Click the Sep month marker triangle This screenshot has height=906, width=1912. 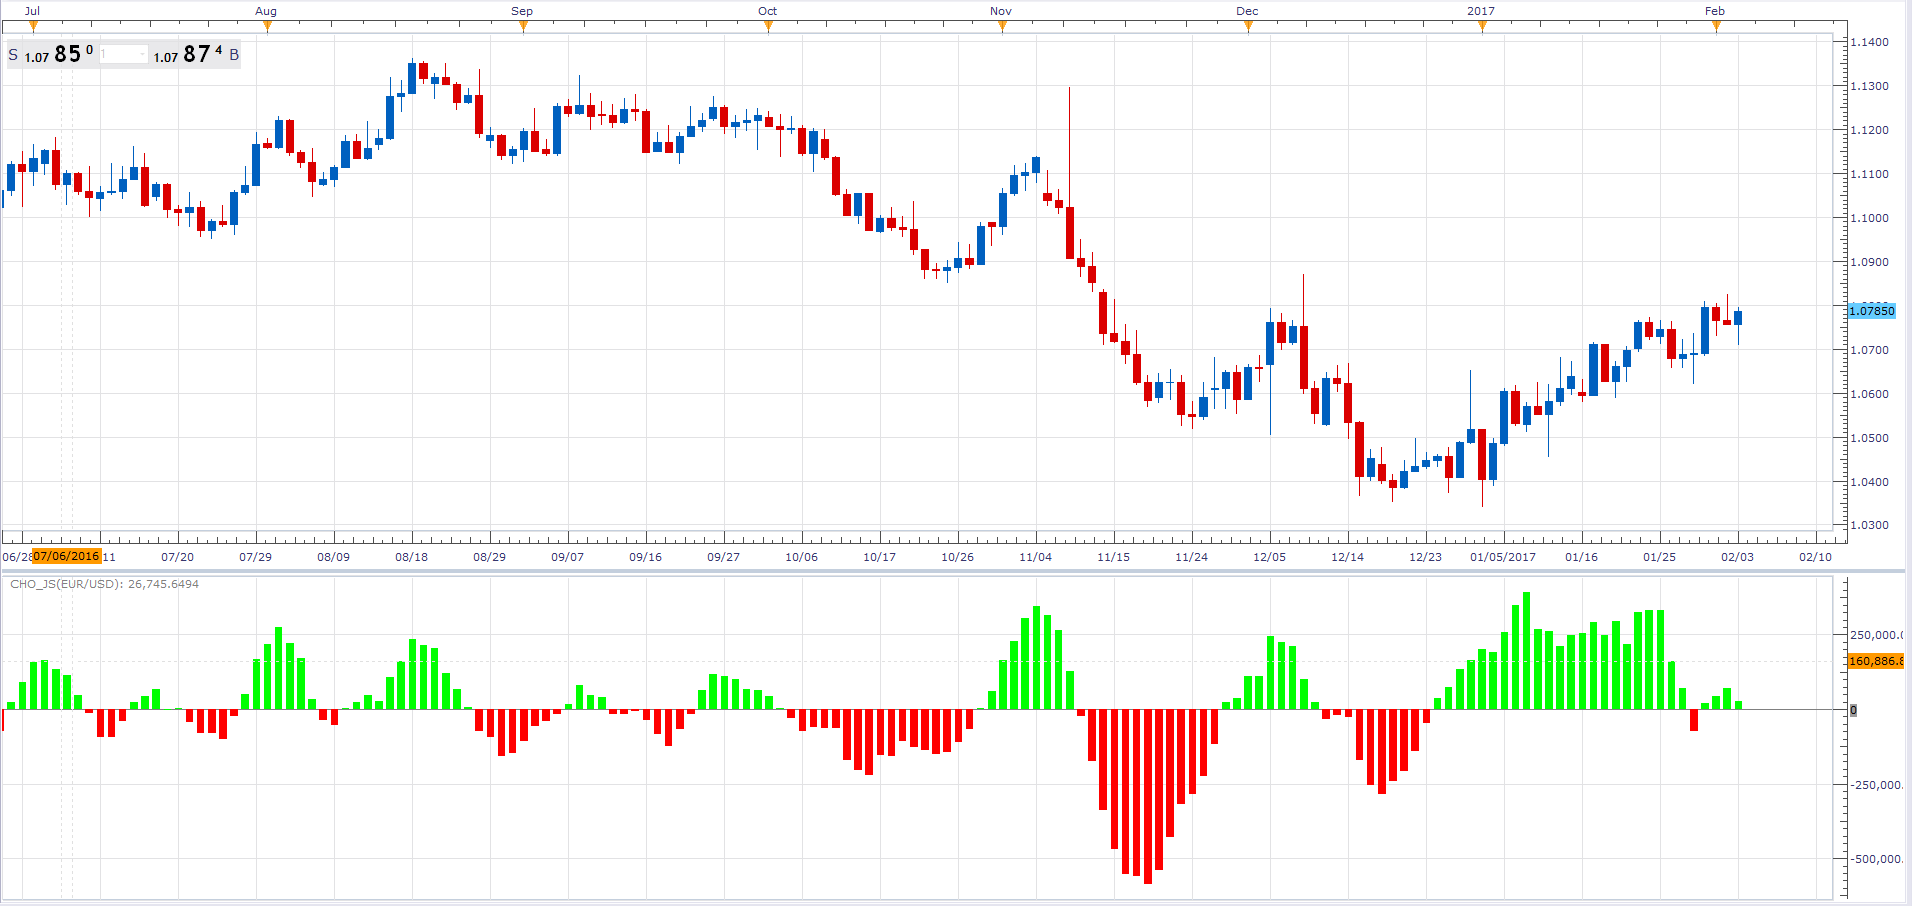tap(523, 27)
